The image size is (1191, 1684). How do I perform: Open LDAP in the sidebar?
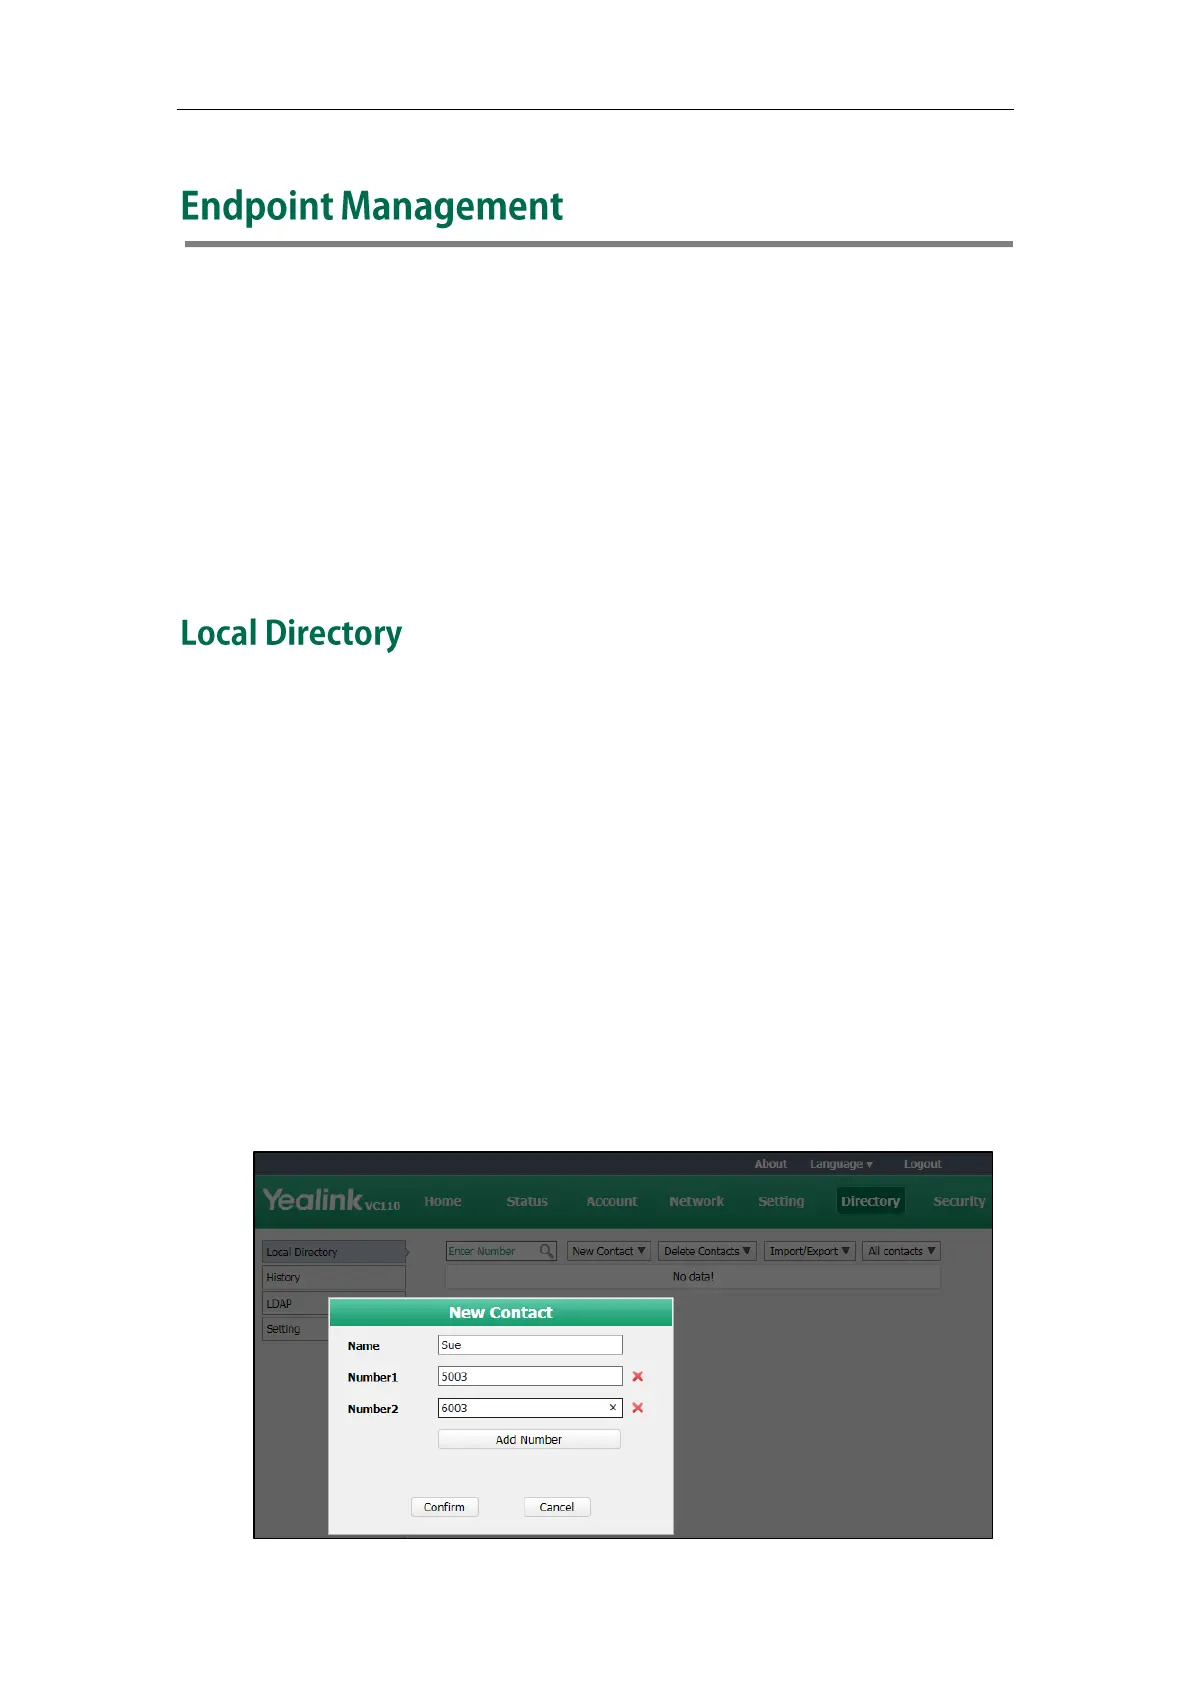click(296, 1303)
